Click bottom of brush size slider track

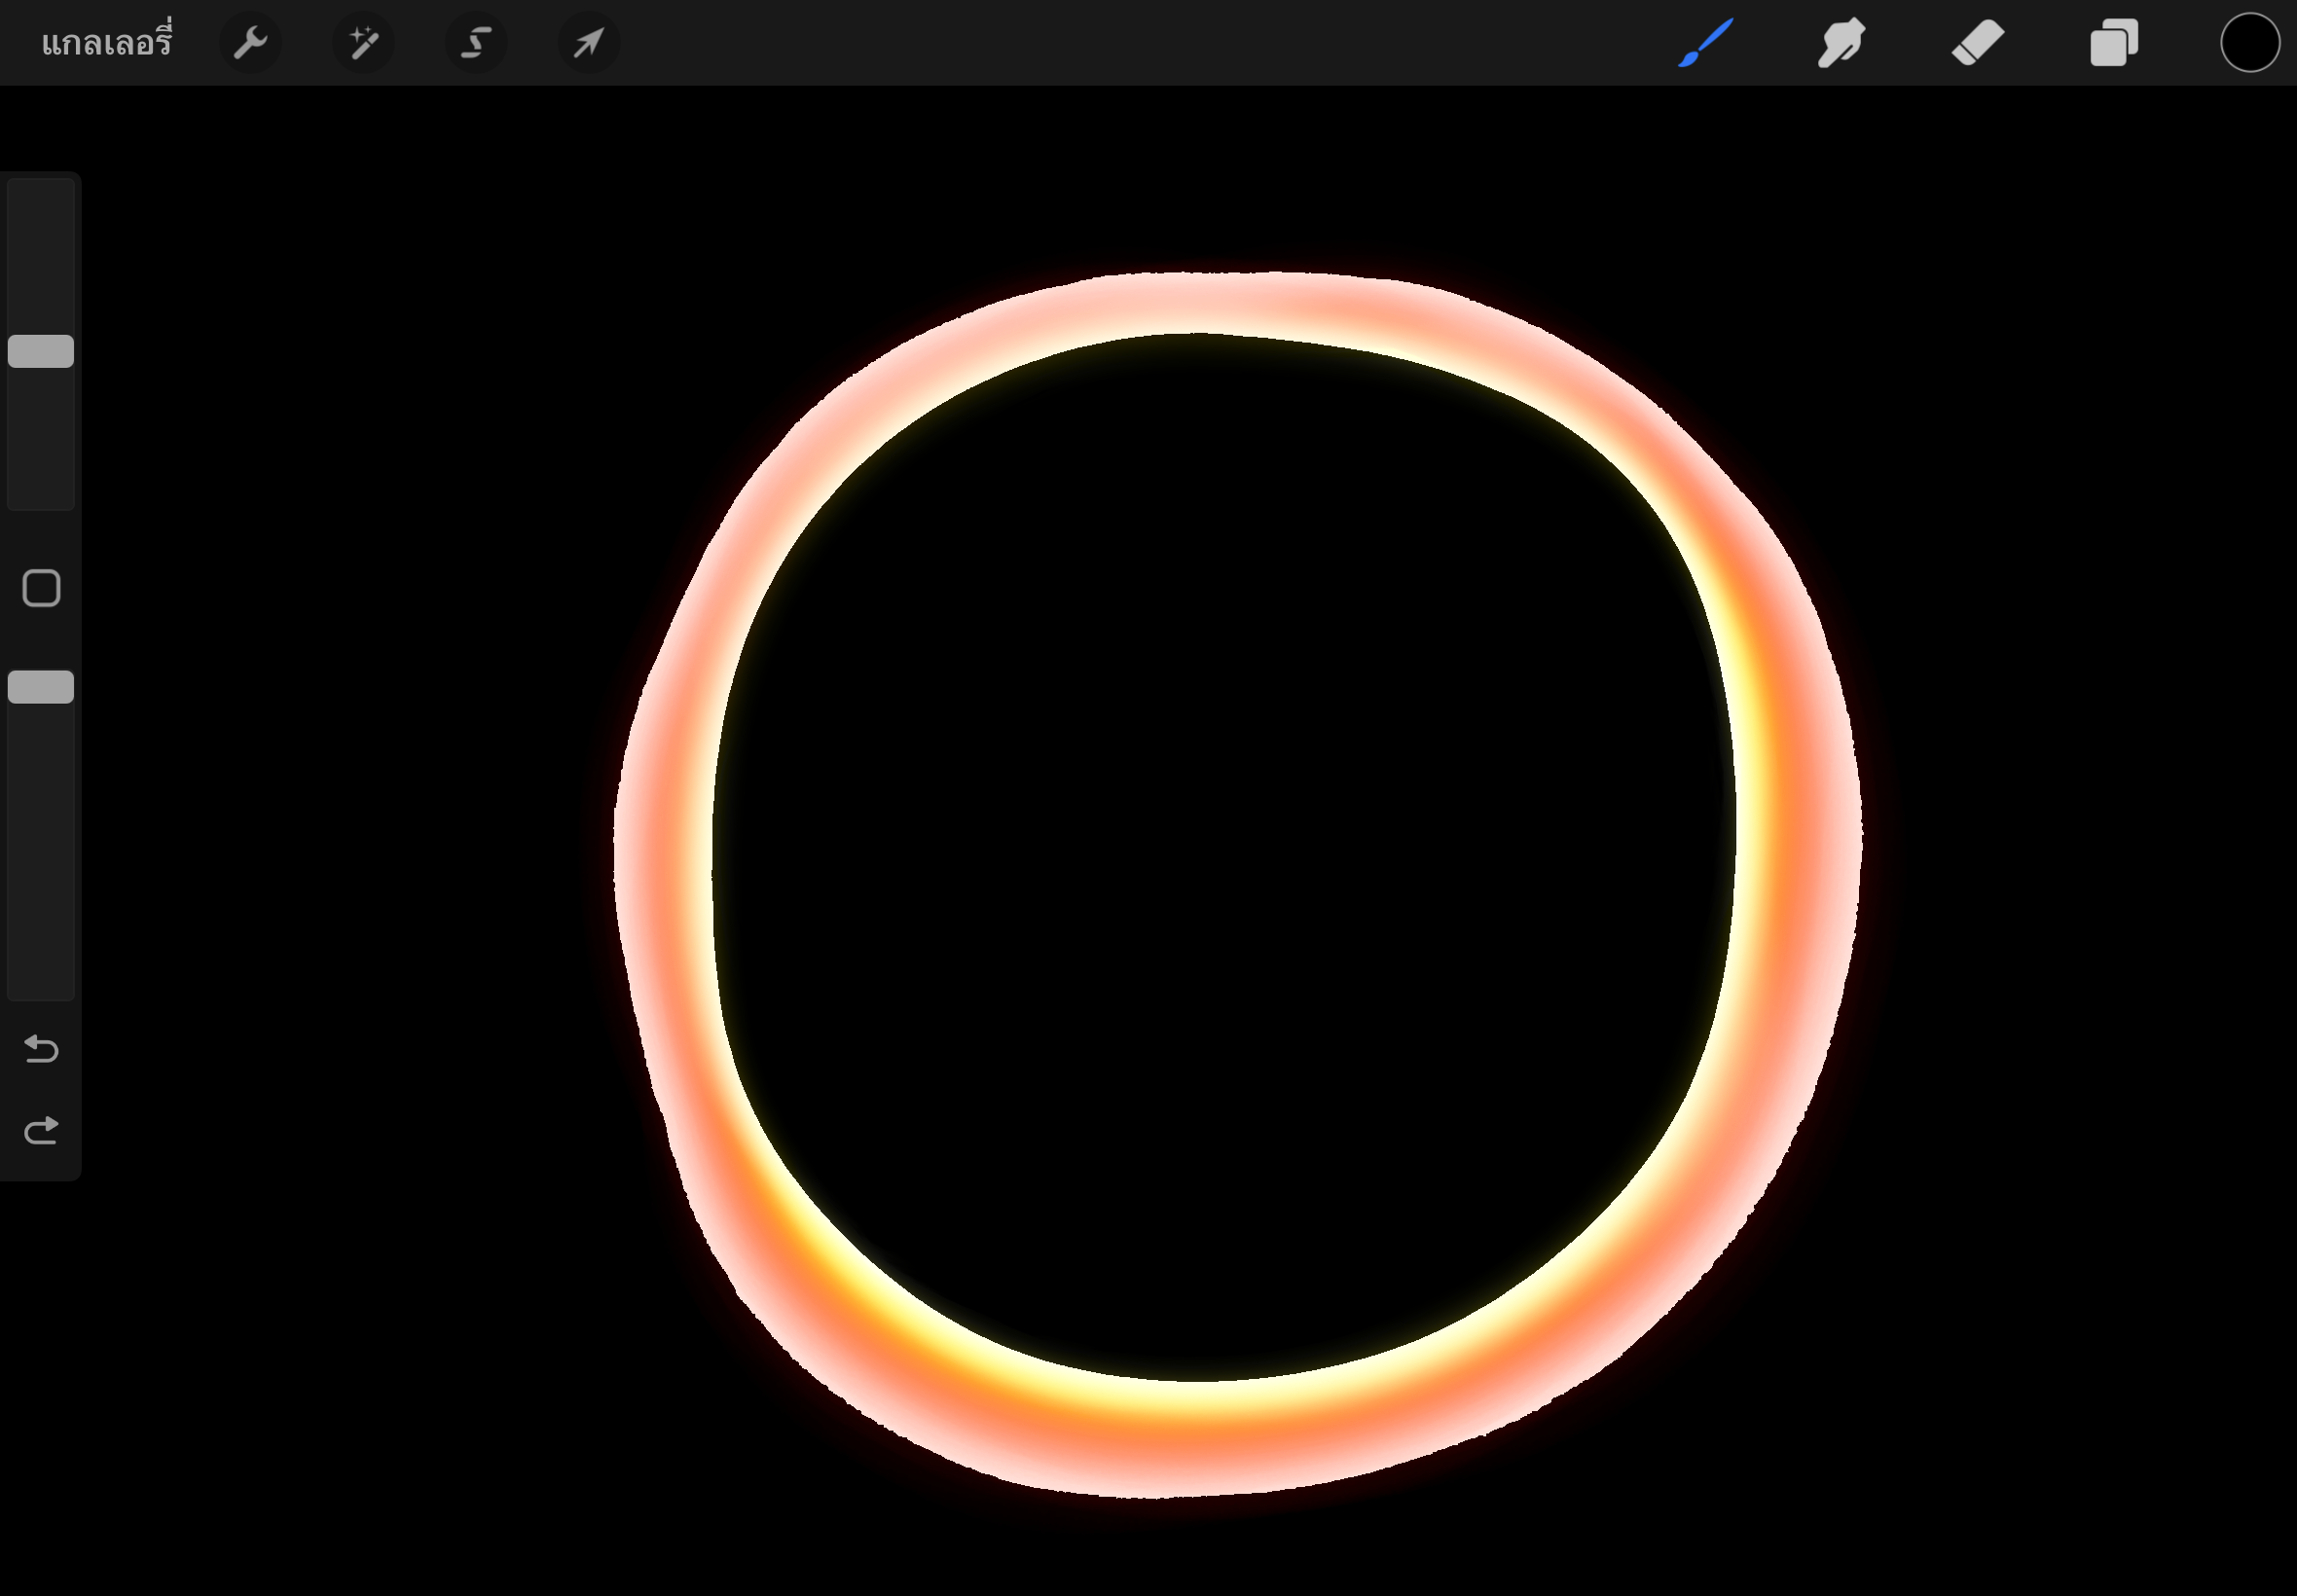(41, 495)
